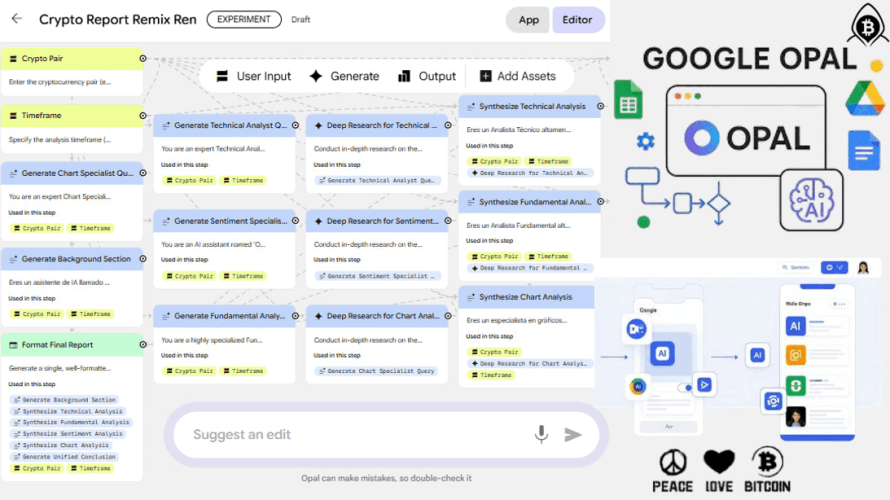
Task: Open the Generate Chart Specialist Query node
Action: pyautogui.click(x=72, y=173)
